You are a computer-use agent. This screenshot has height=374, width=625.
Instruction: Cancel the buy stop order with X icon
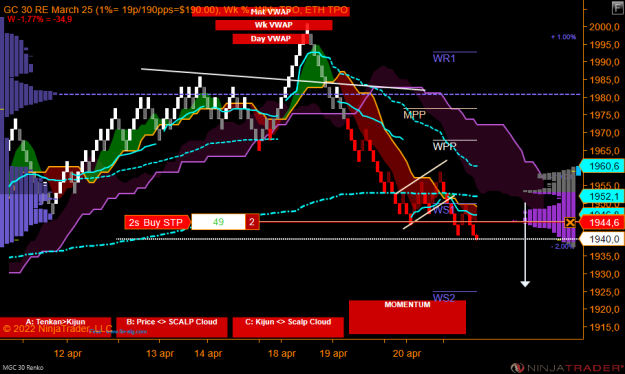click(x=570, y=222)
